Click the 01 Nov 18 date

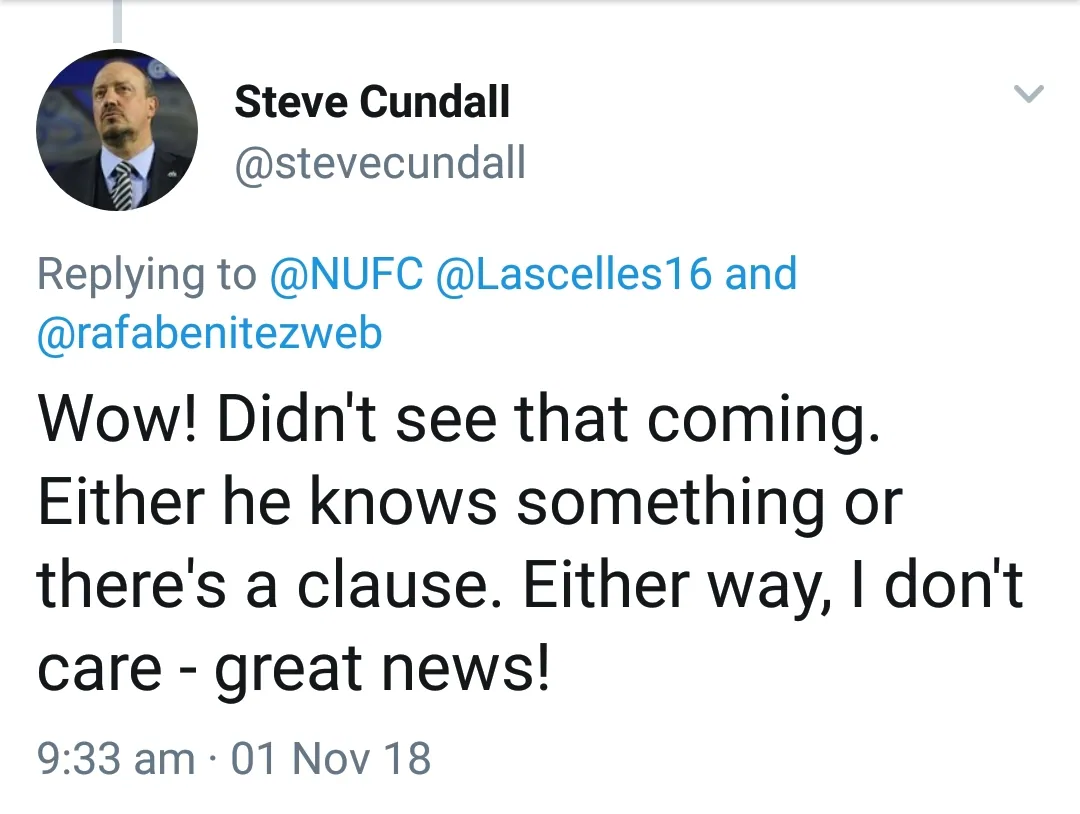[x=331, y=758]
